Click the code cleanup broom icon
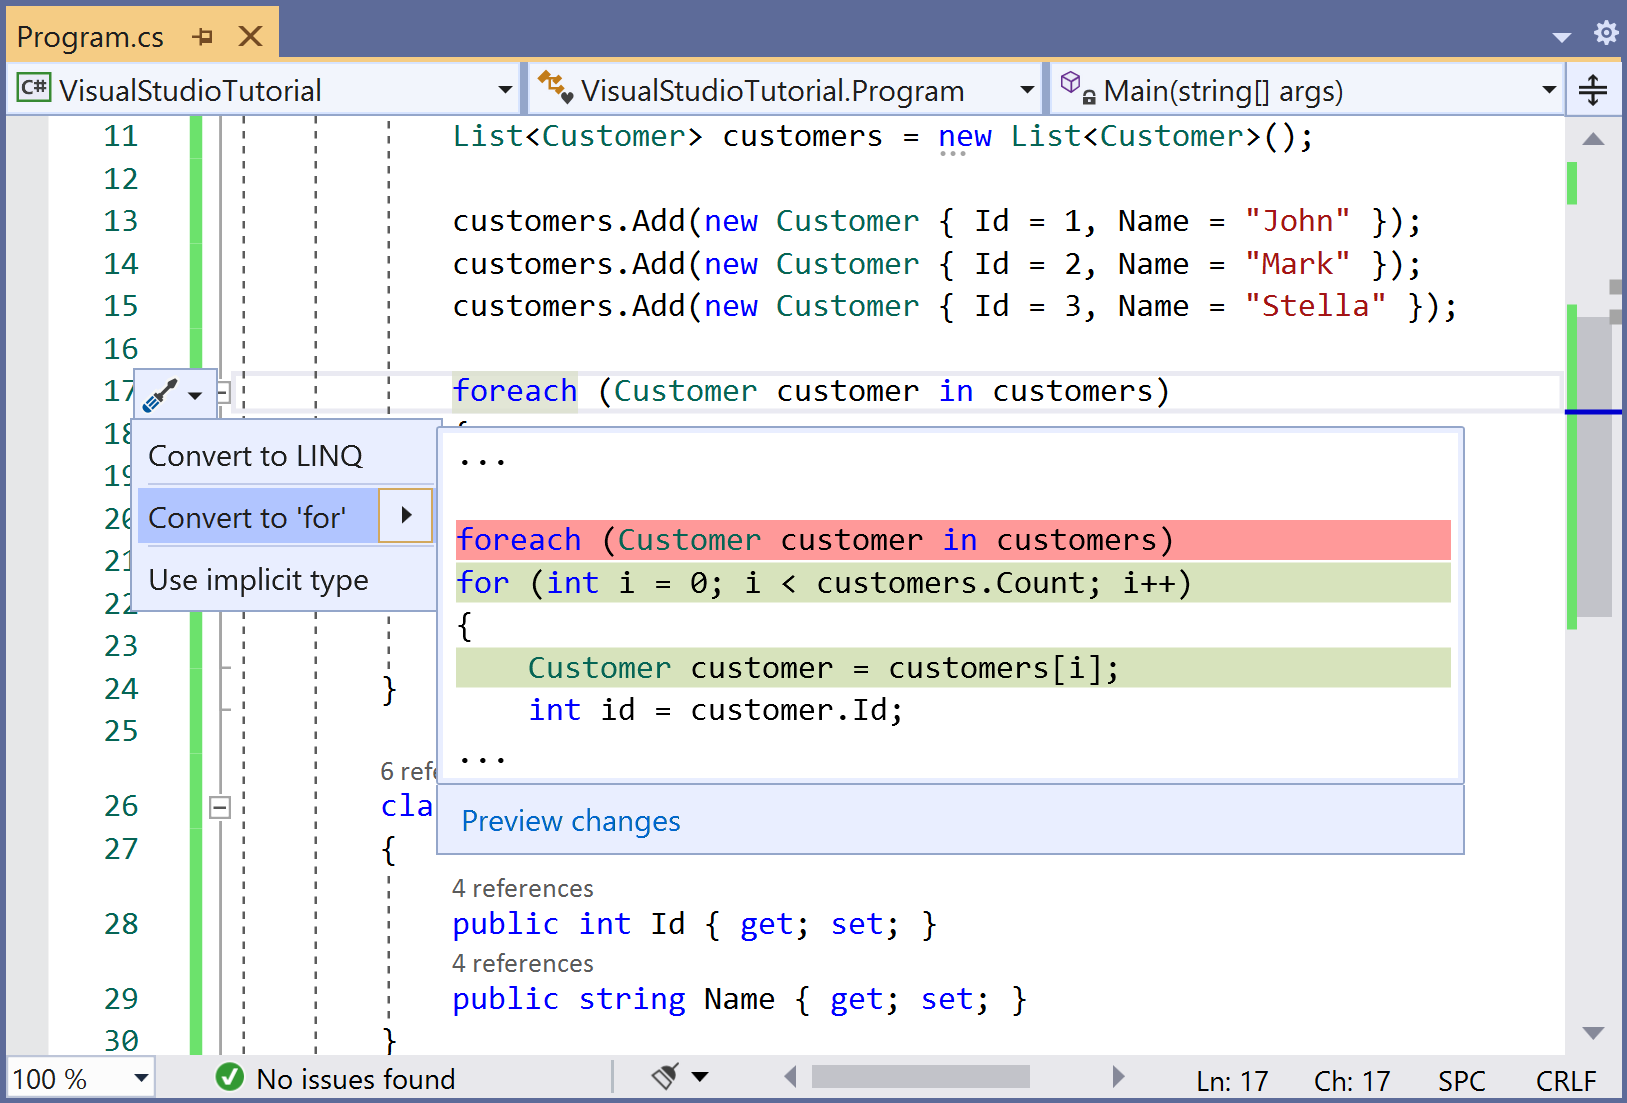Viewport: 1627px width, 1103px height. click(x=666, y=1076)
